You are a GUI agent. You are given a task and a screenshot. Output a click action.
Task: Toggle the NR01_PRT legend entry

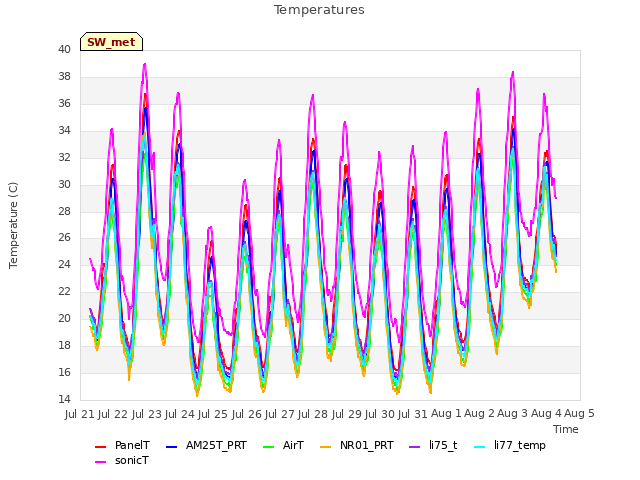(x=357, y=445)
